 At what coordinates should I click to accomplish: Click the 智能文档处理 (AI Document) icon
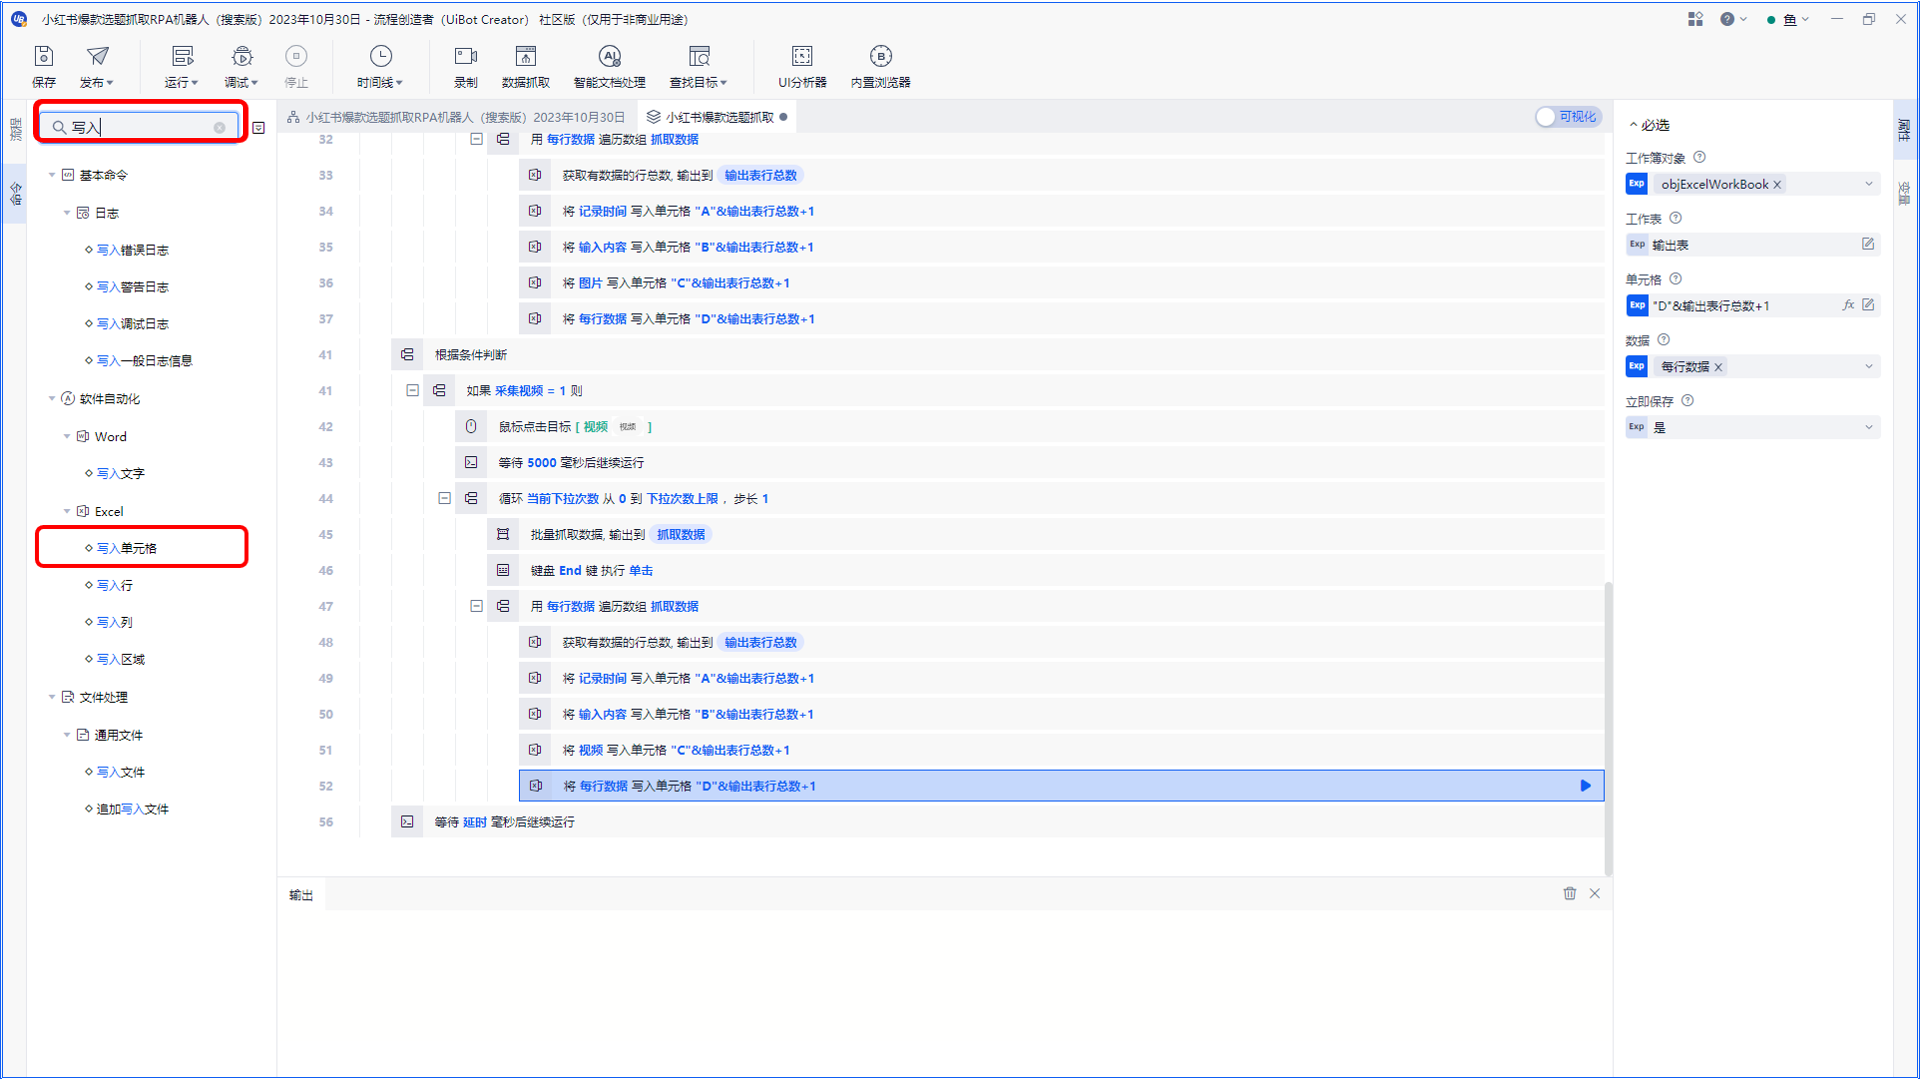609,55
